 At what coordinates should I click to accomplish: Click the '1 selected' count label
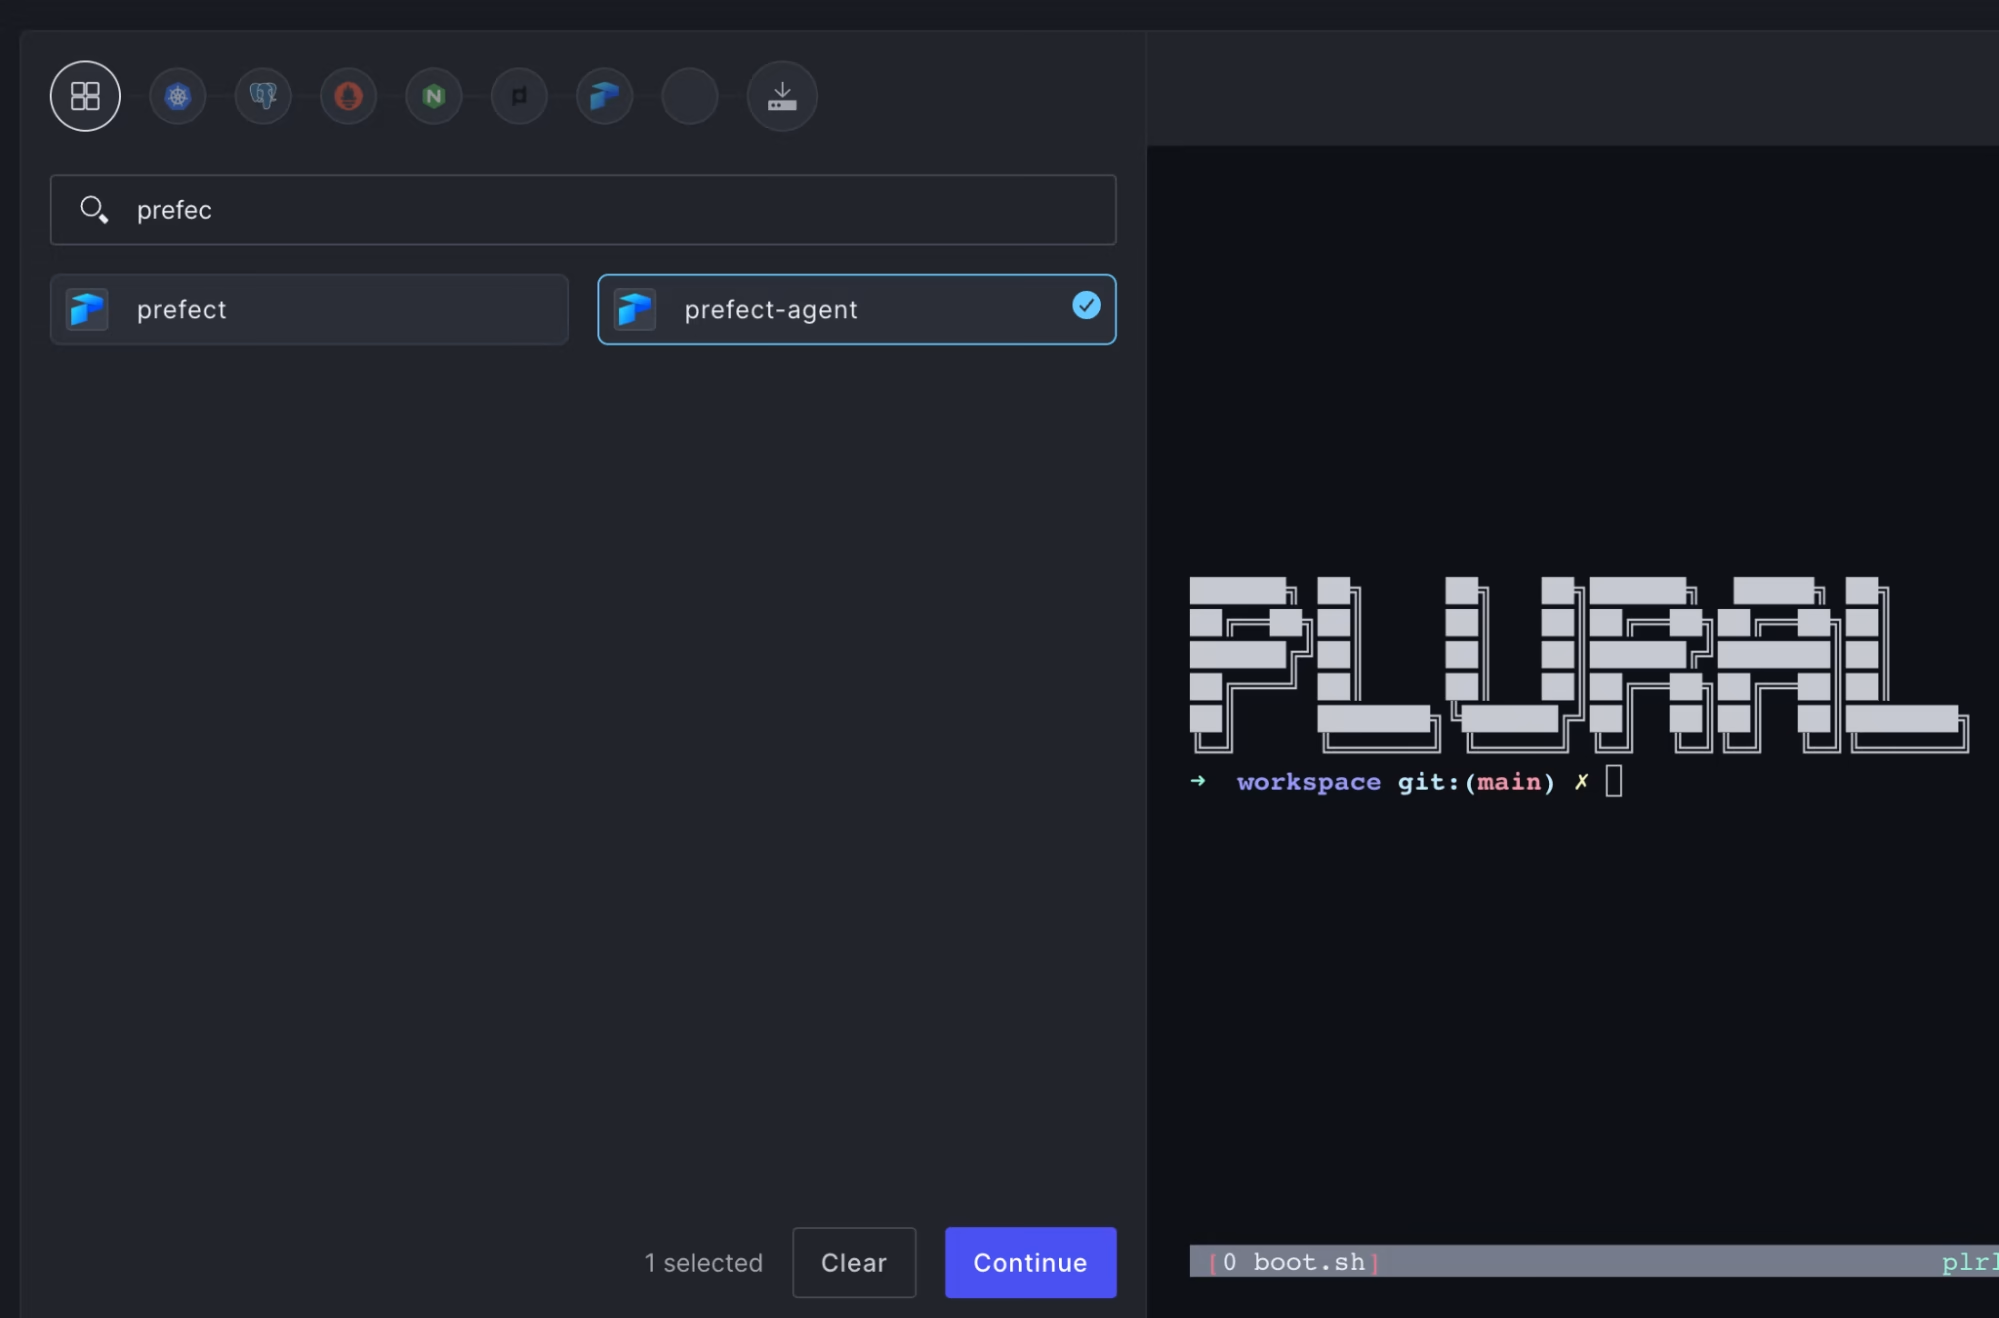tap(703, 1263)
